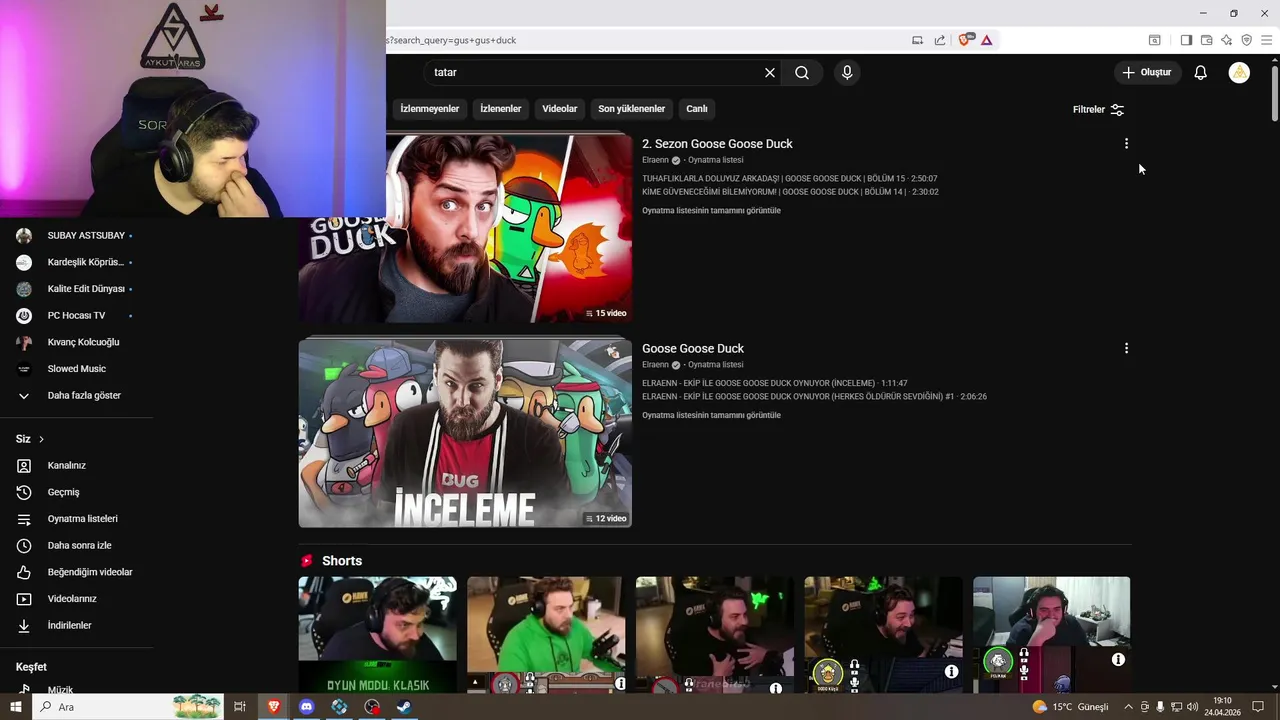This screenshot has width=1280, height=720.
Task: Select the İzlenenler filter chip
Action: [500, 109]
